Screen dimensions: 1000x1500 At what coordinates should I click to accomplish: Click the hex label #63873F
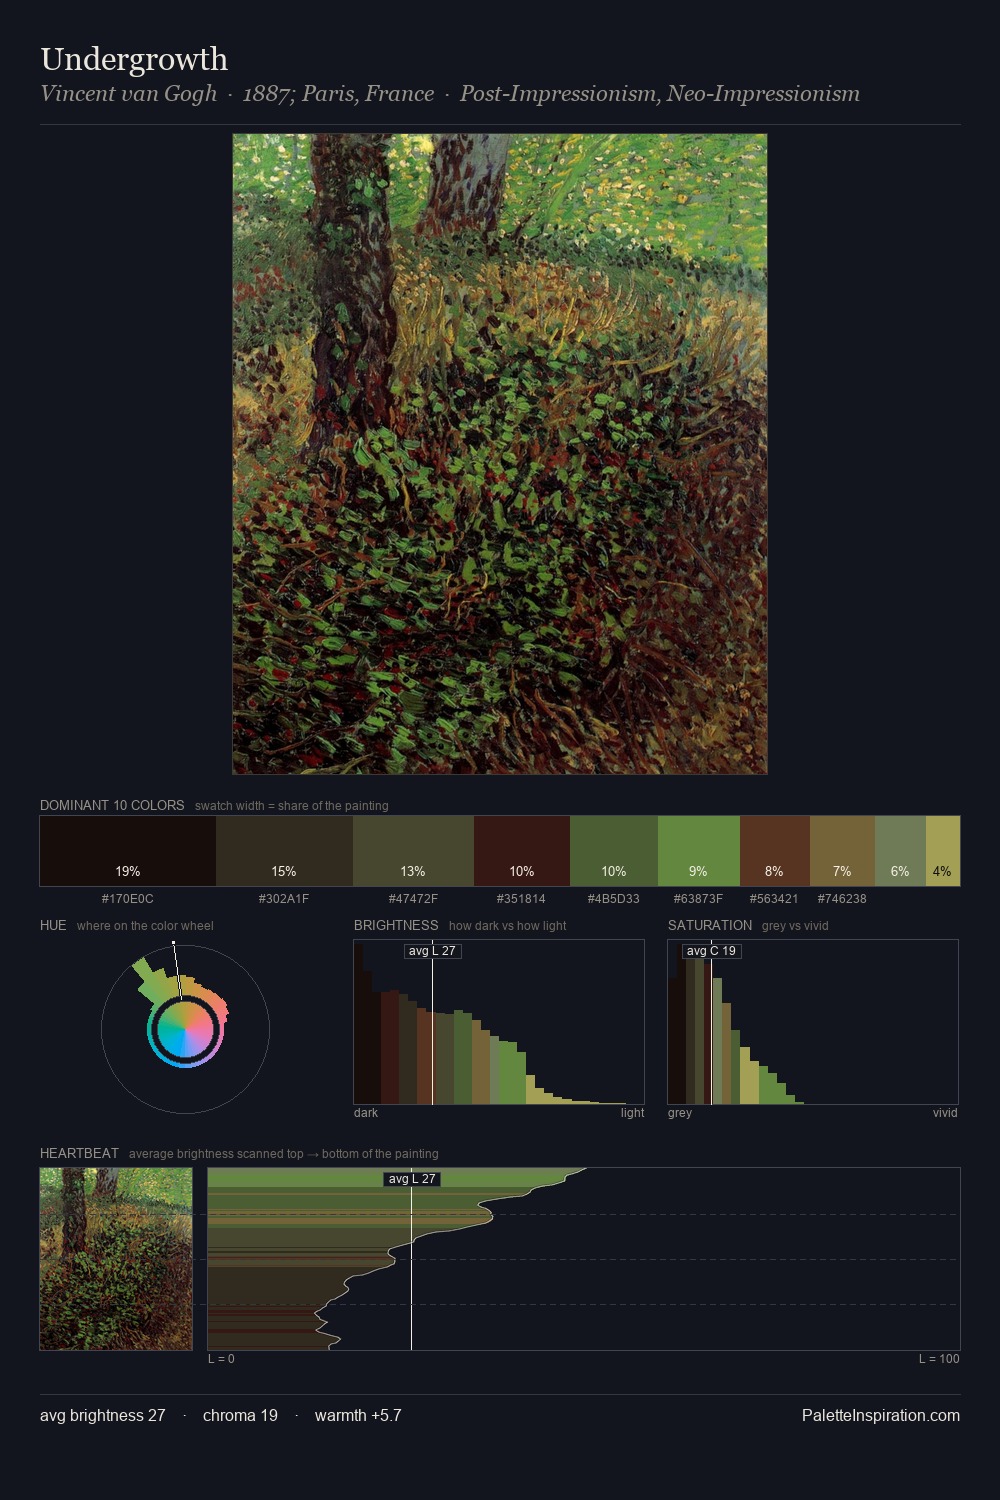698,899
